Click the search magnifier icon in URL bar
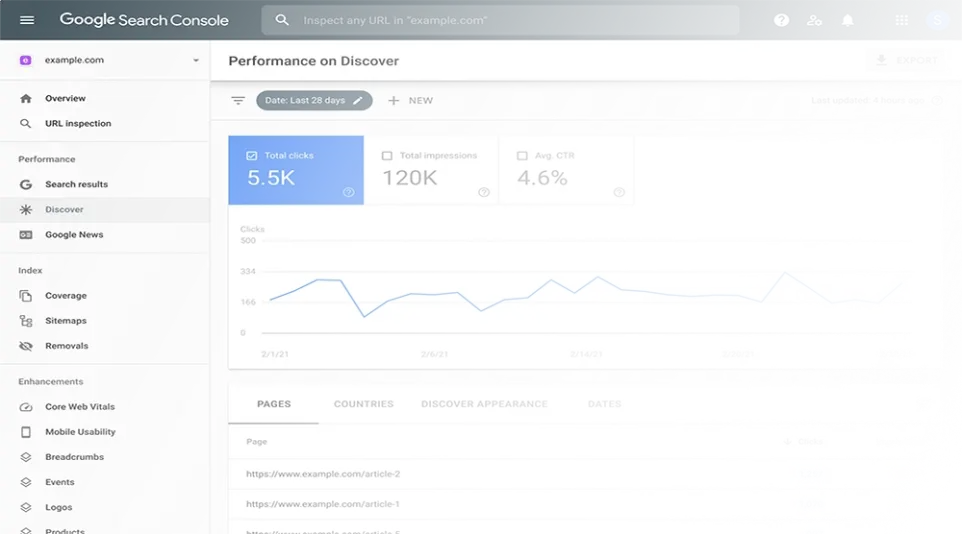This screenshot has height=534, width=962. click(282, 20)
